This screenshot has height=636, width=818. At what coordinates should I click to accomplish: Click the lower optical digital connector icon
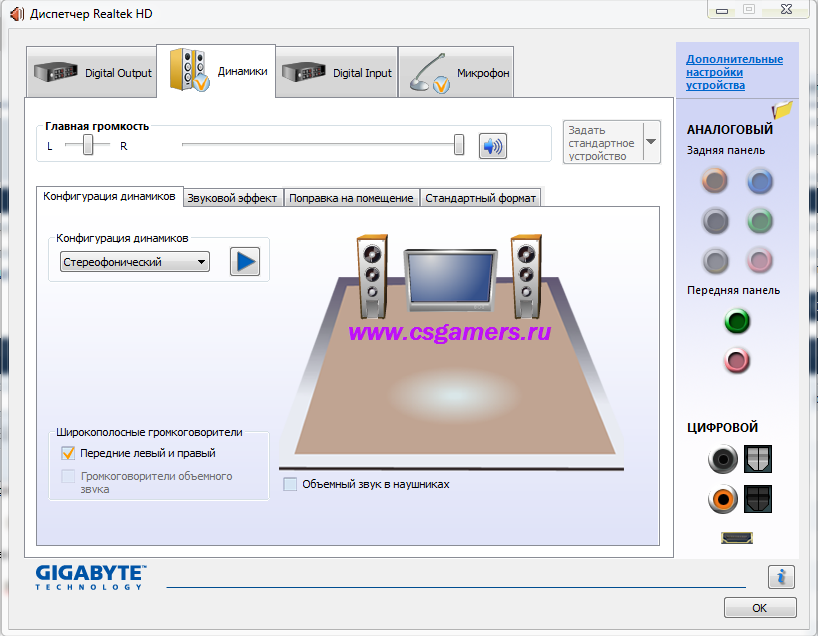(757, 499)
